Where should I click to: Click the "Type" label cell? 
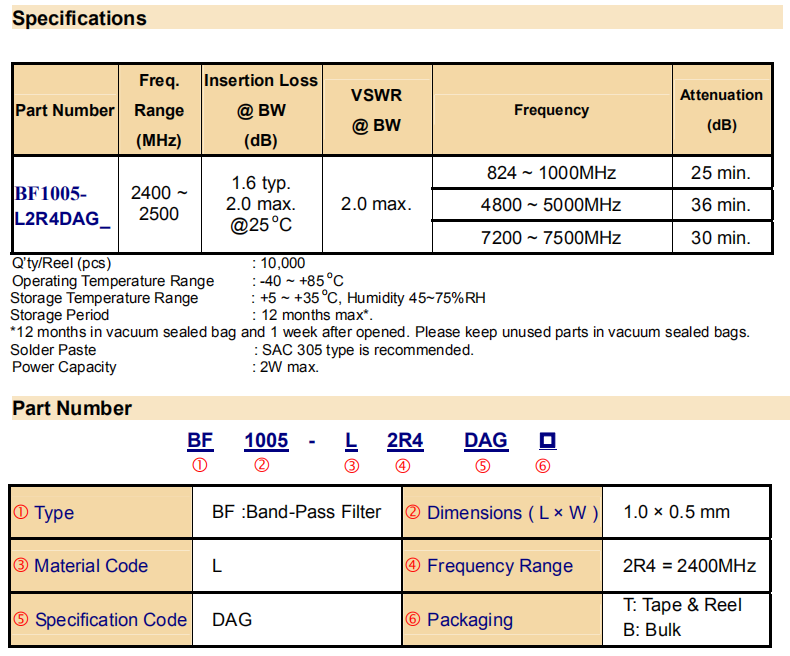101,512
